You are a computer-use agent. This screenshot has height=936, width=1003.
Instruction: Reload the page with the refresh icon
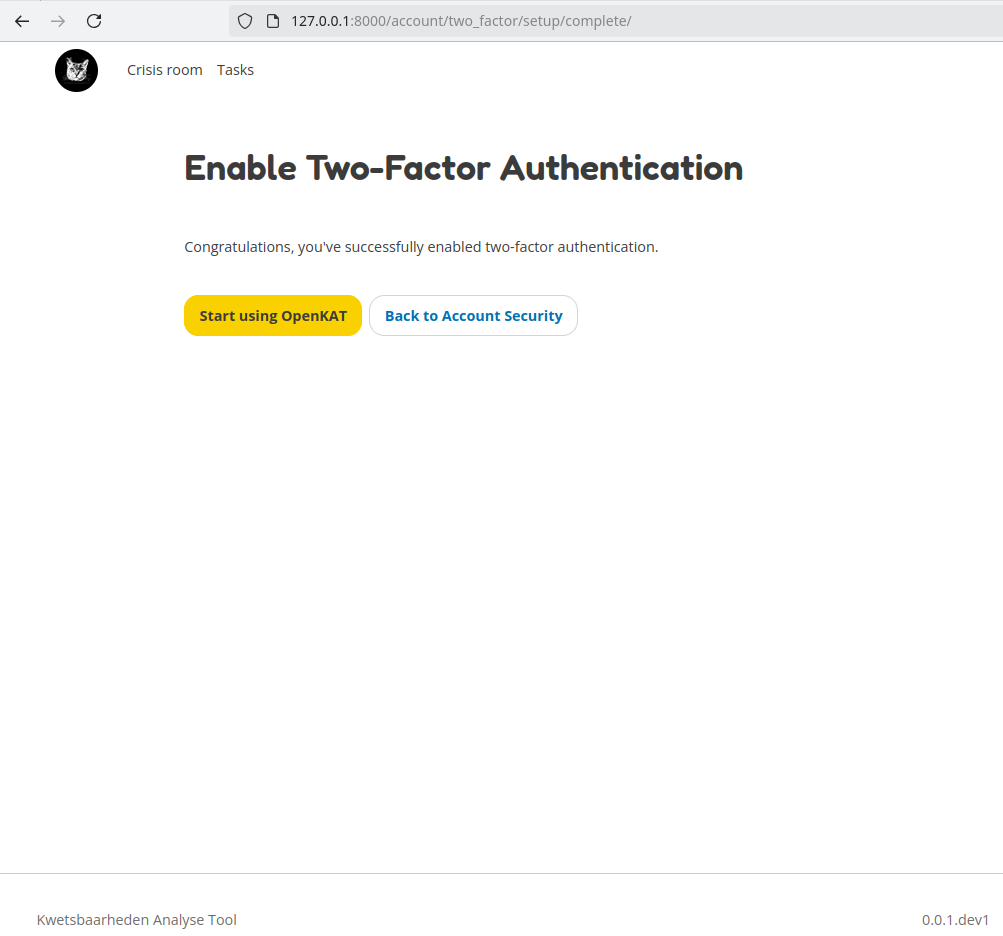94,21
